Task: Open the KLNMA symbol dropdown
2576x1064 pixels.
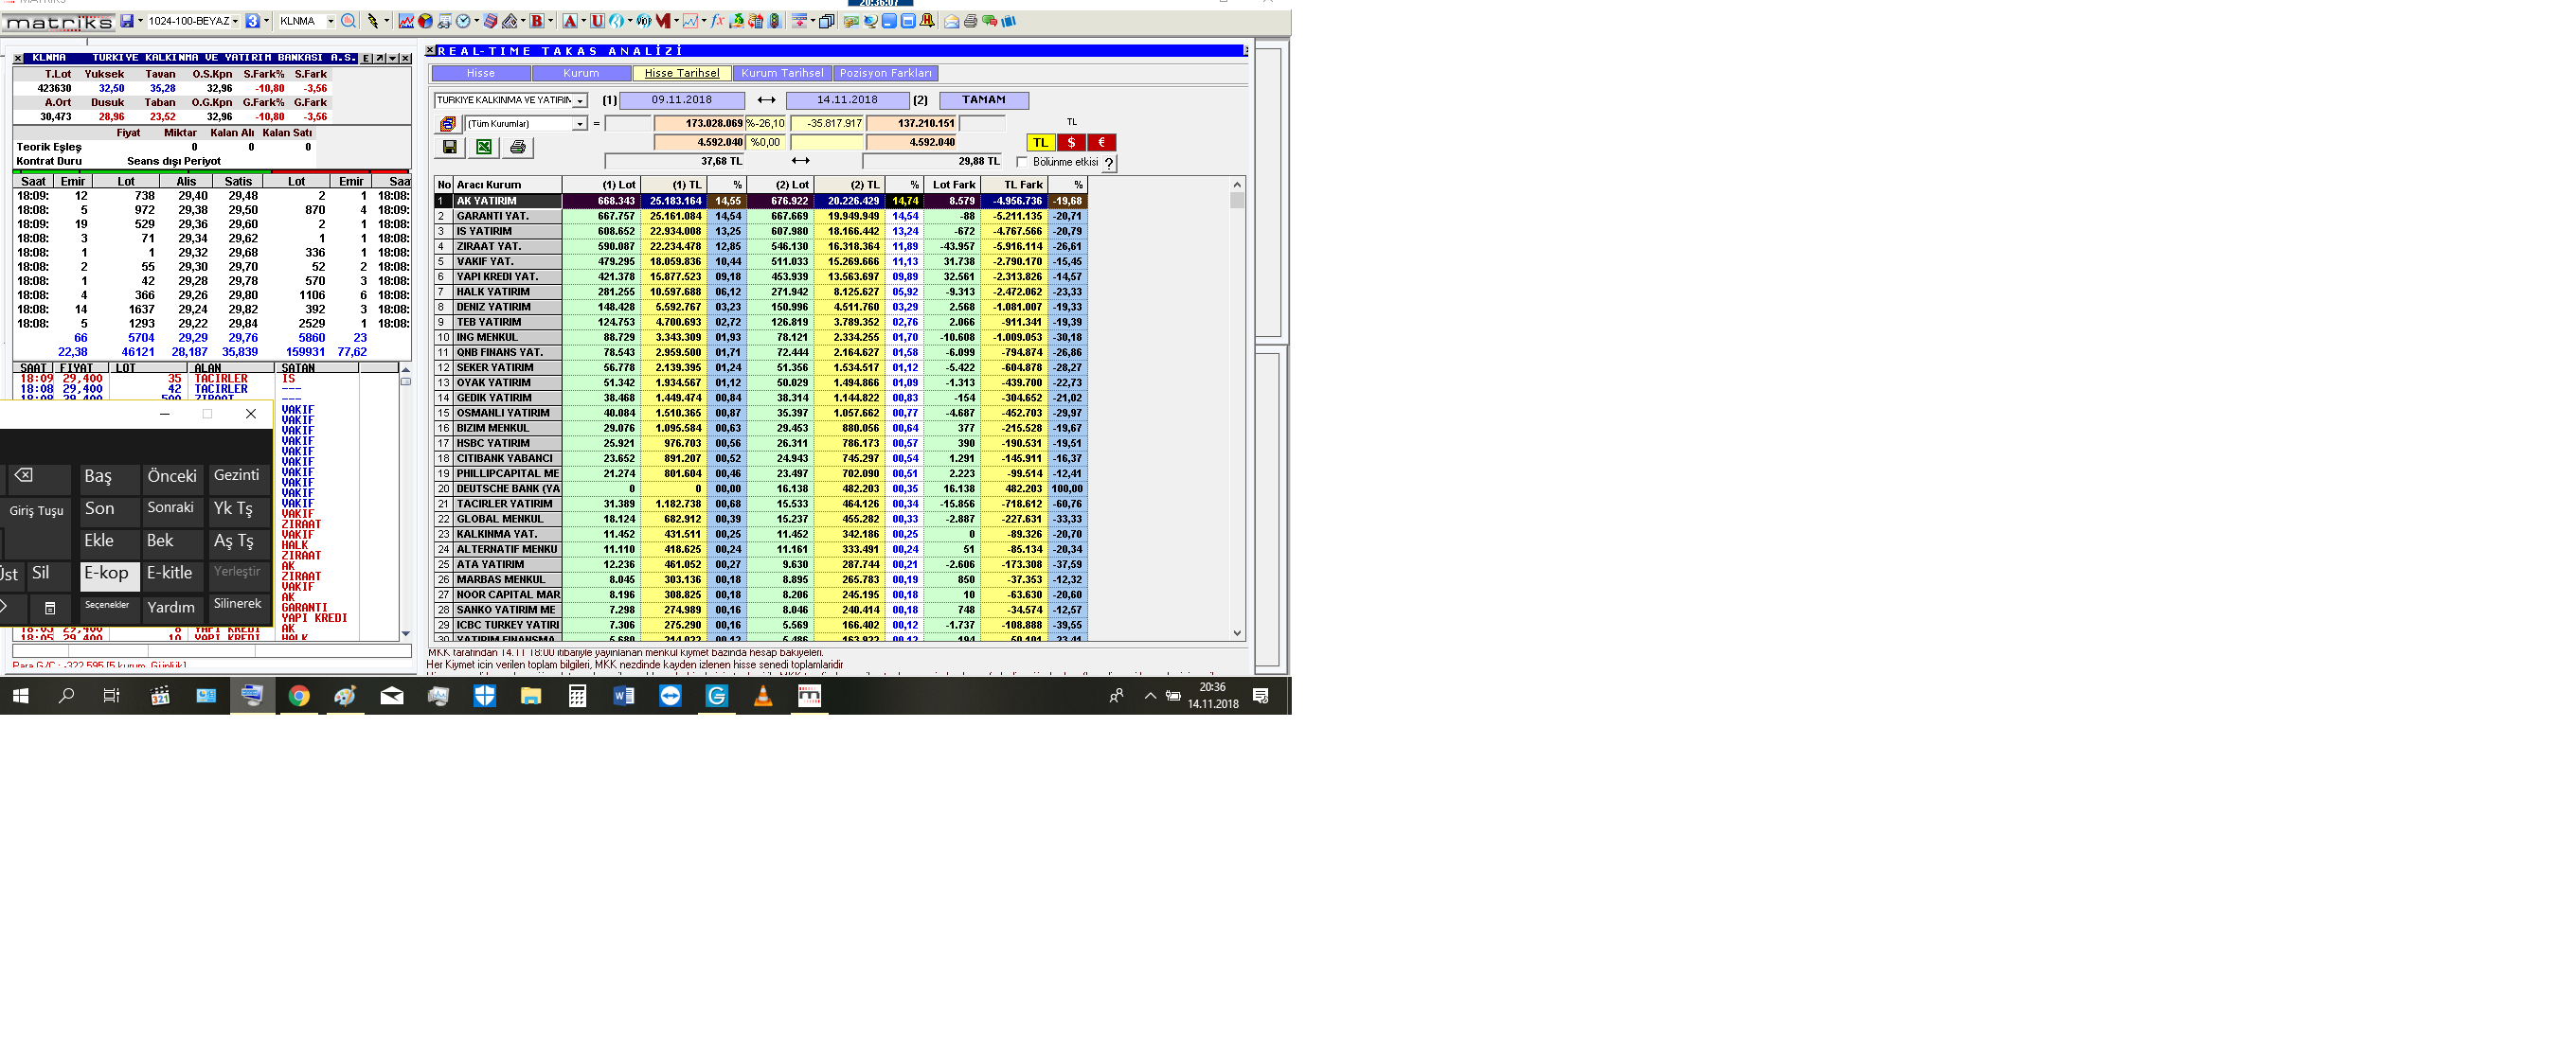Action: click(331, 21)
